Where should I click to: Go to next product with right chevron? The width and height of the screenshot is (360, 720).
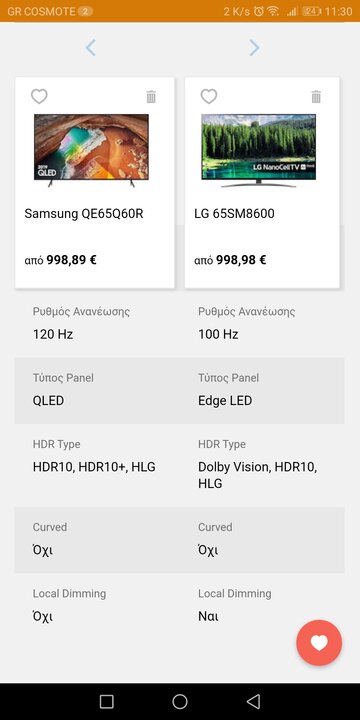[254, 48]
